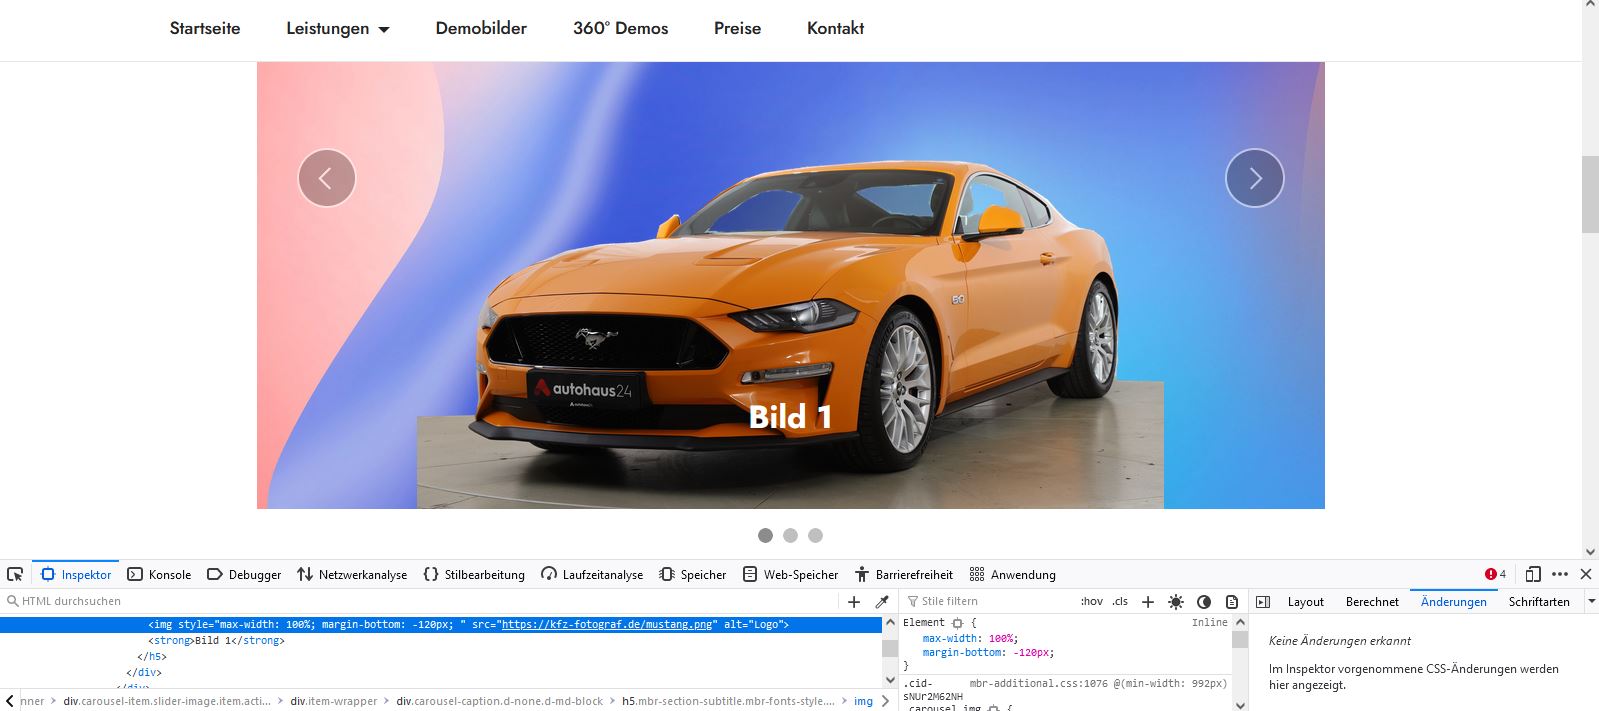
Task: Show next carousel slide
Action: tap(1254, 178)
